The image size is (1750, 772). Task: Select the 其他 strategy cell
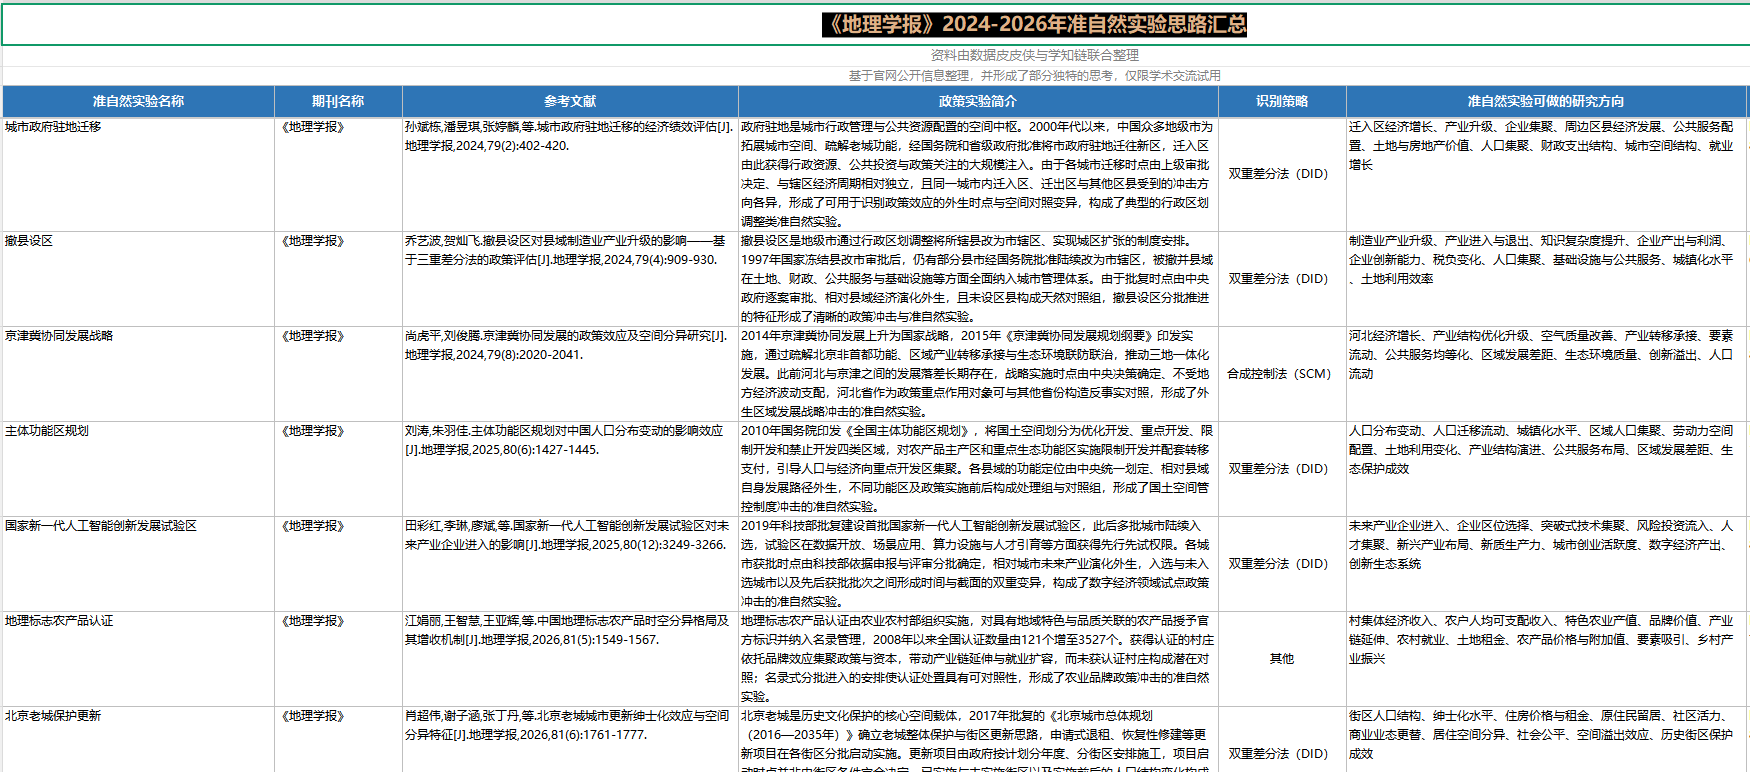point(1282,659)
